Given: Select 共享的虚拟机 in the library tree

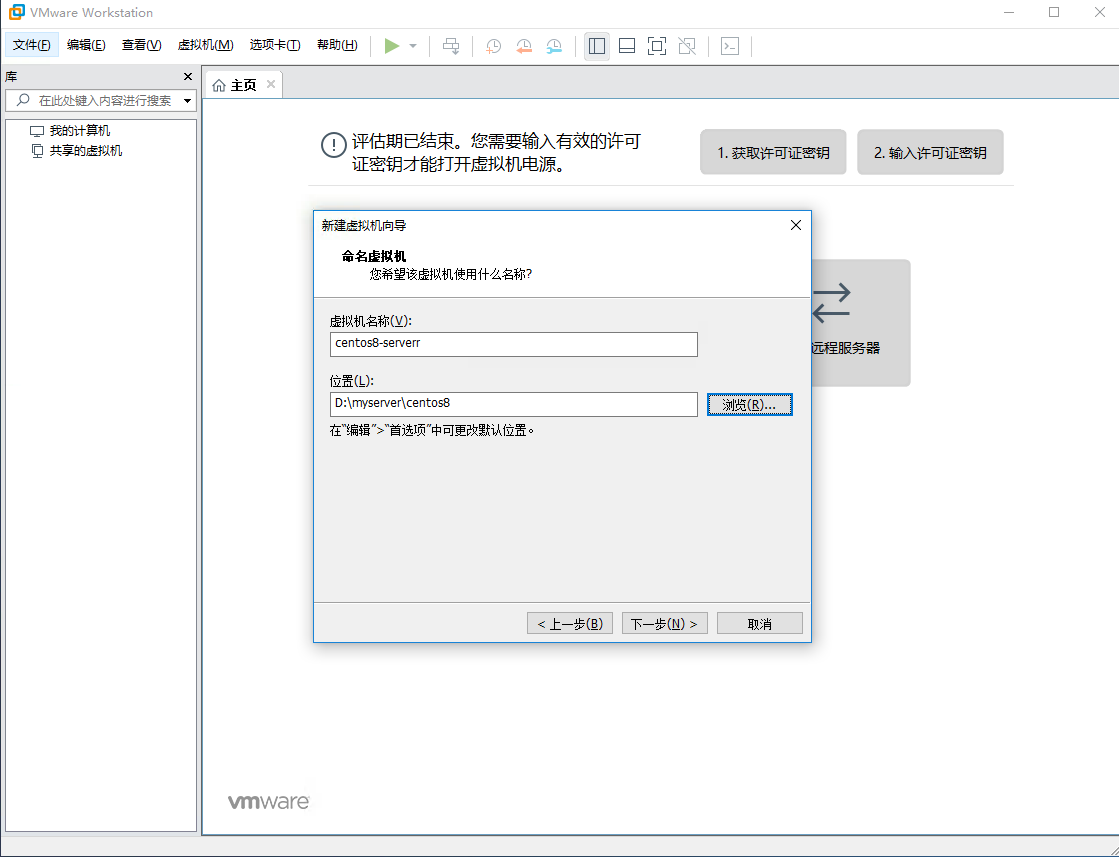Looking at the screenshot, I should point(86,151).
